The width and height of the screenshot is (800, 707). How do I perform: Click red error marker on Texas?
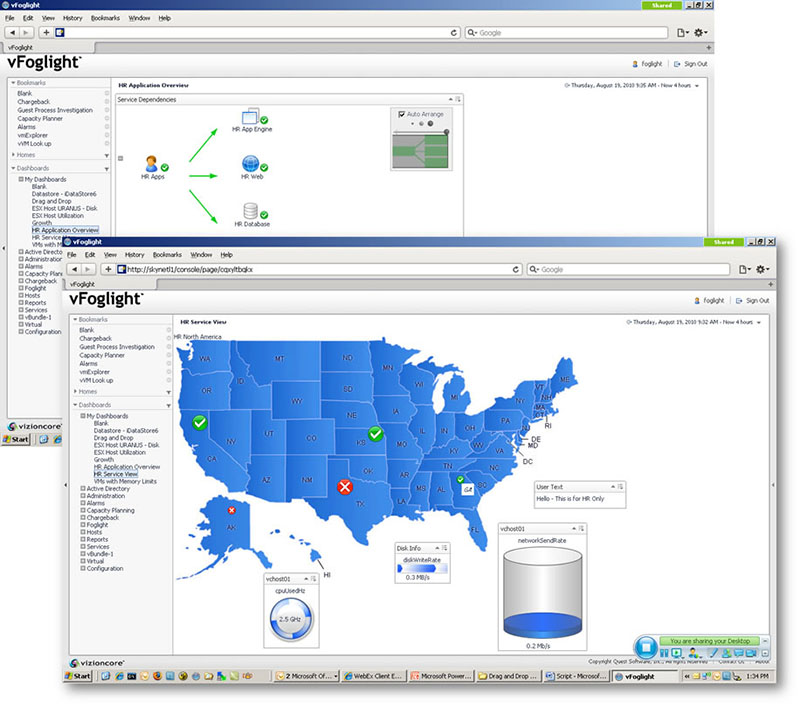345,487
